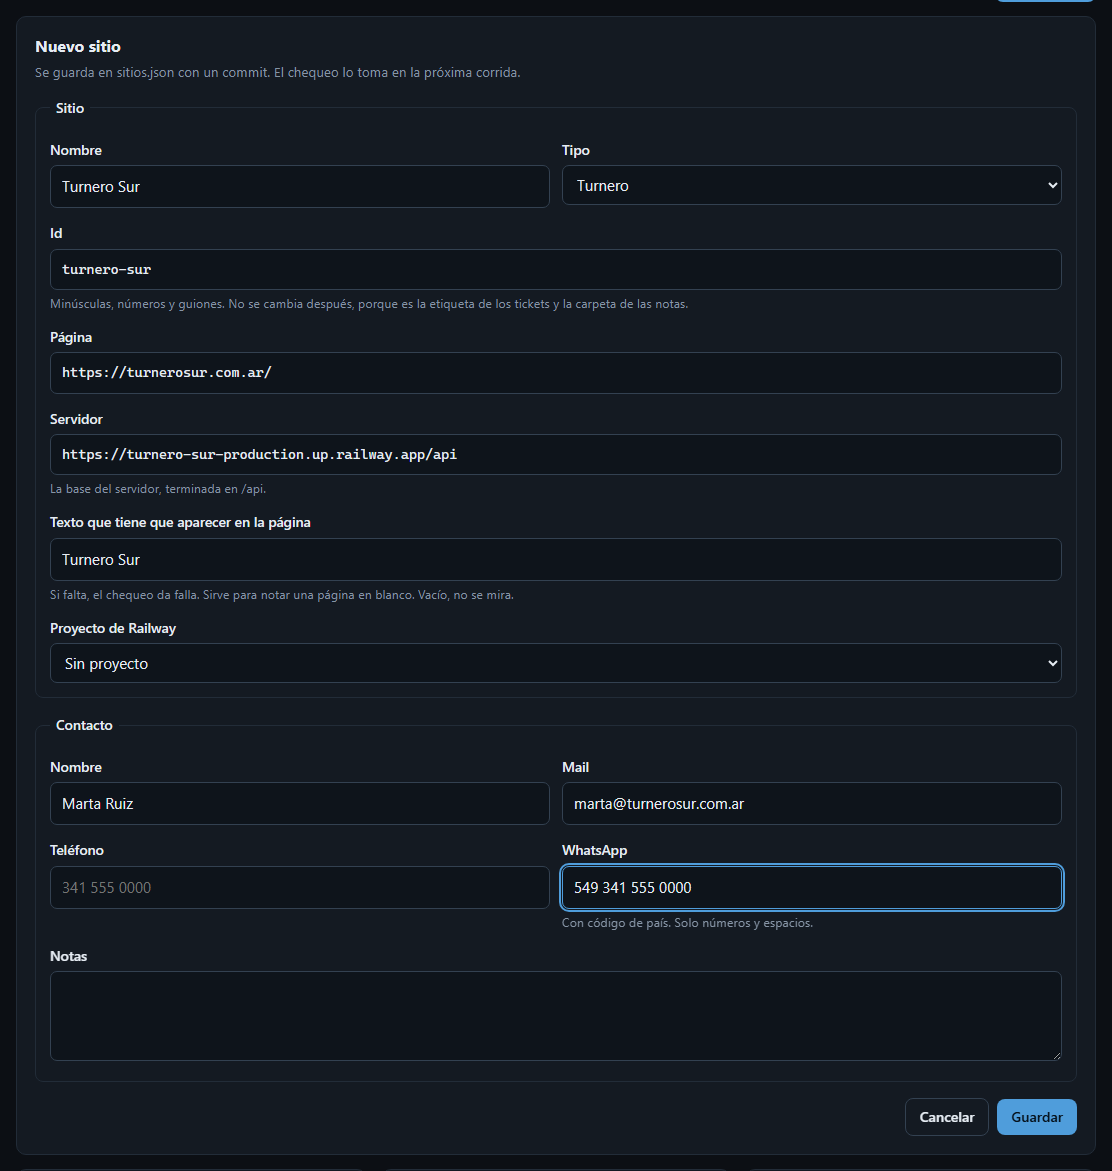The image size is (1112, 1171).
Task: Click the 'Si falta, el chequeo da falla' hint
Action: (x=282, y=595)
